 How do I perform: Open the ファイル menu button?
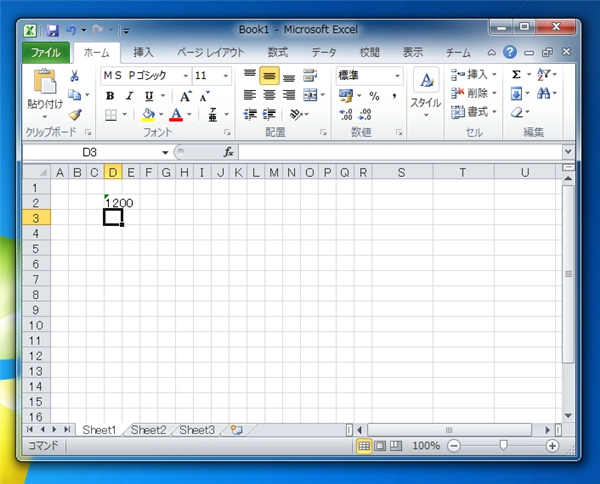coord(46,52)
